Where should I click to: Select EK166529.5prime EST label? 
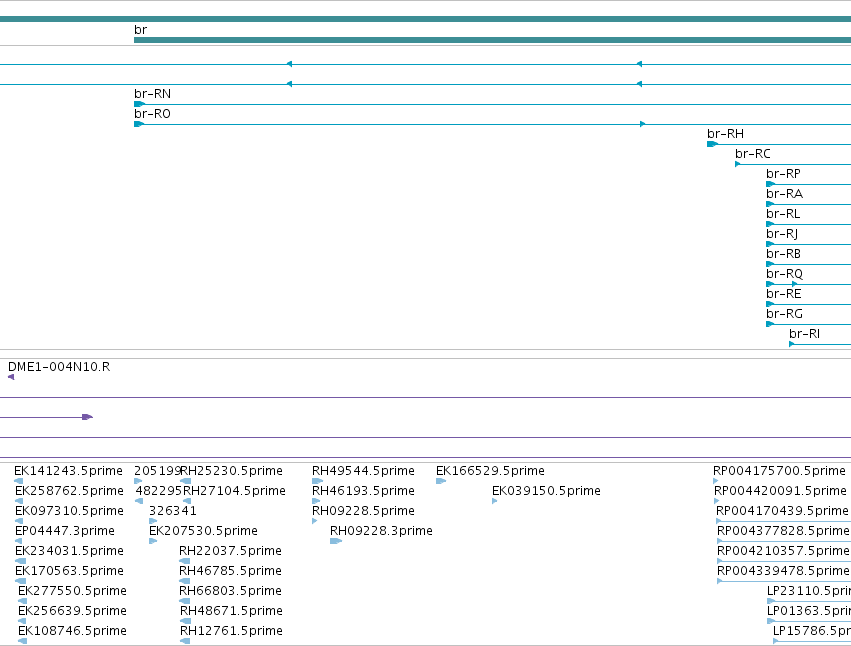tap(490, 471)
